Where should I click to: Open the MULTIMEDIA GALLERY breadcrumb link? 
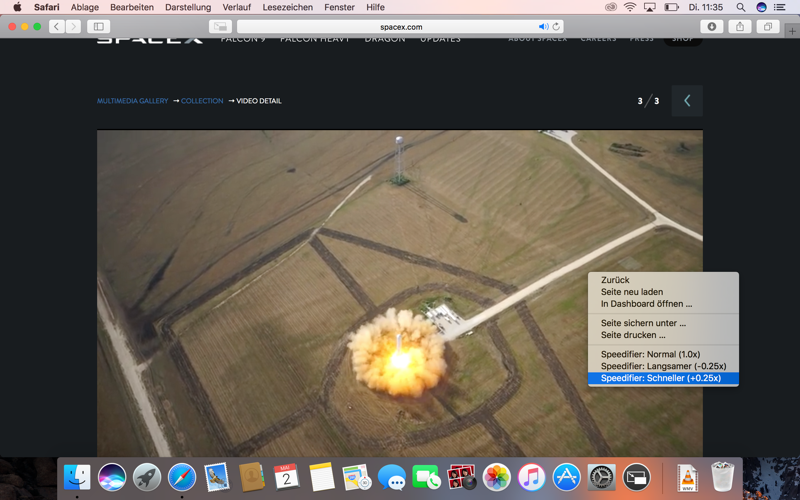[133, 101]
